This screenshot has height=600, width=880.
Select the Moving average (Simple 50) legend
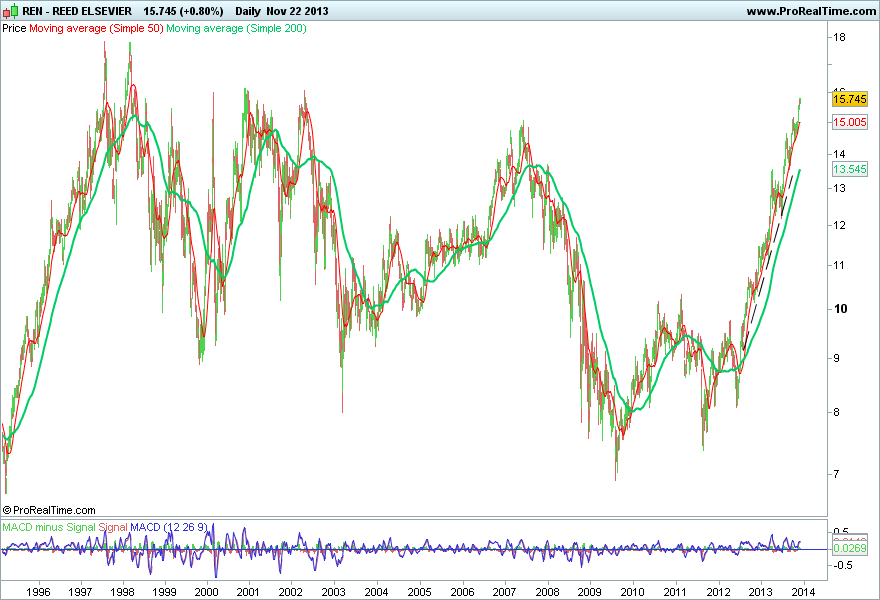coord(96,28)
